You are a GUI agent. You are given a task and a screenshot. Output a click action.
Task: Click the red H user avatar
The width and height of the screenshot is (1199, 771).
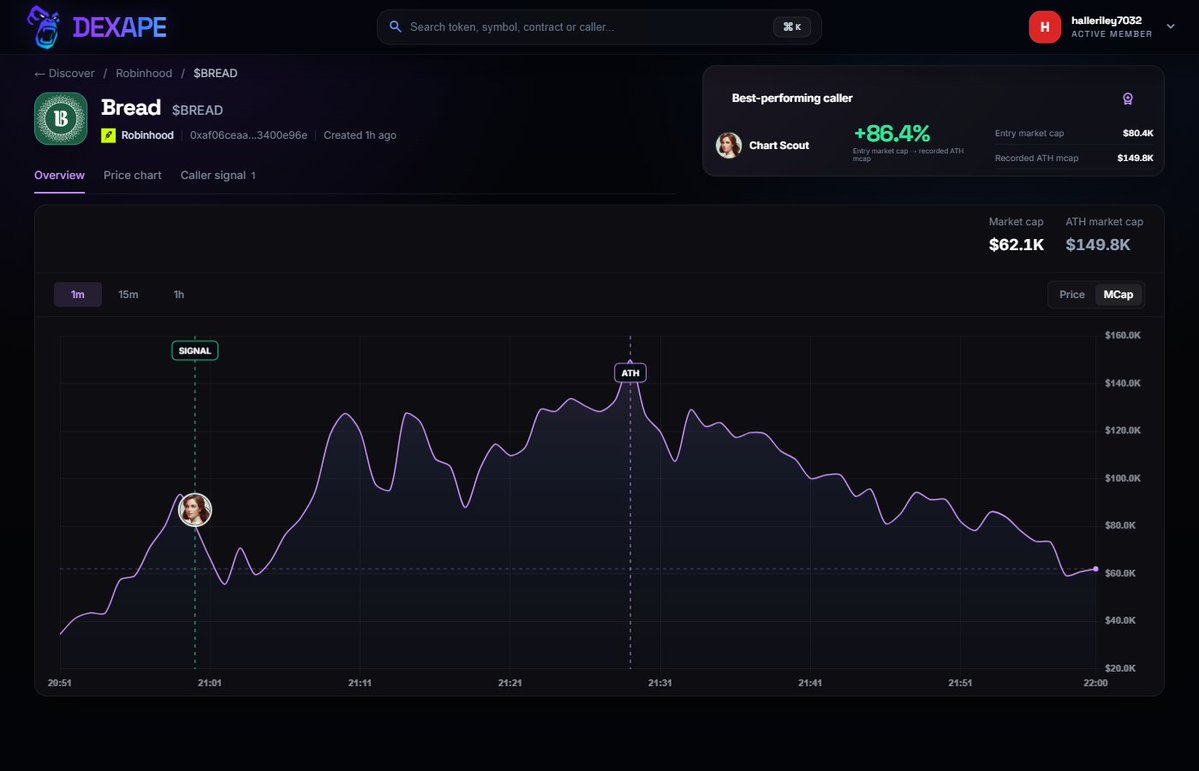tap(1045, 27)
